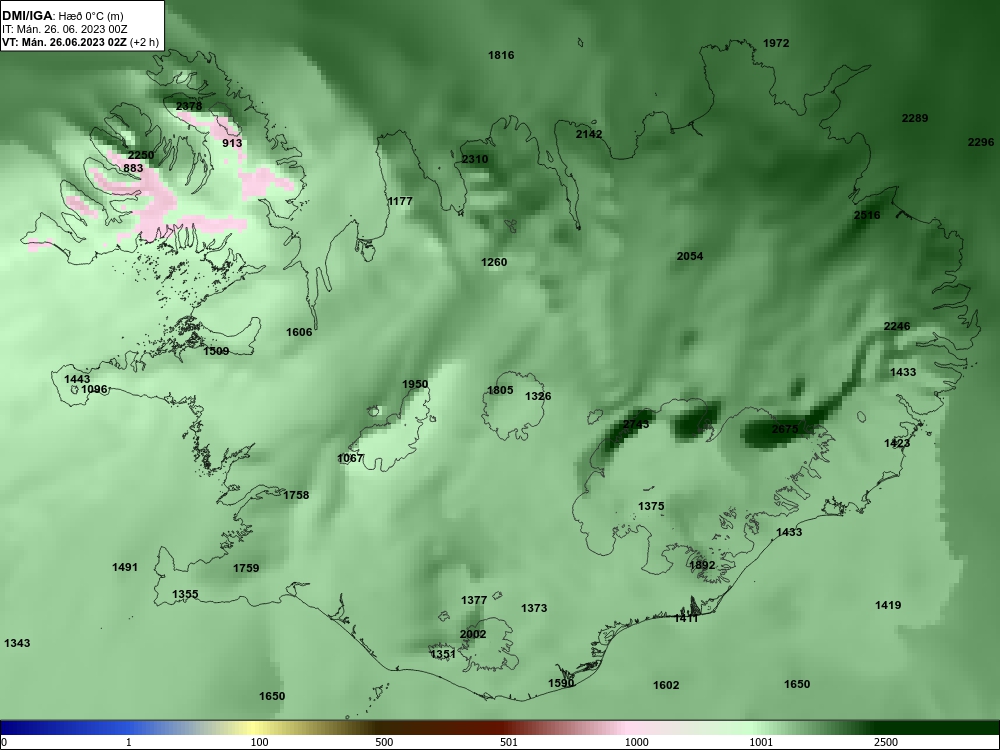Click the 1491 value off the west coast
The height and width of the screenshot is (750, 1000).
125,568
